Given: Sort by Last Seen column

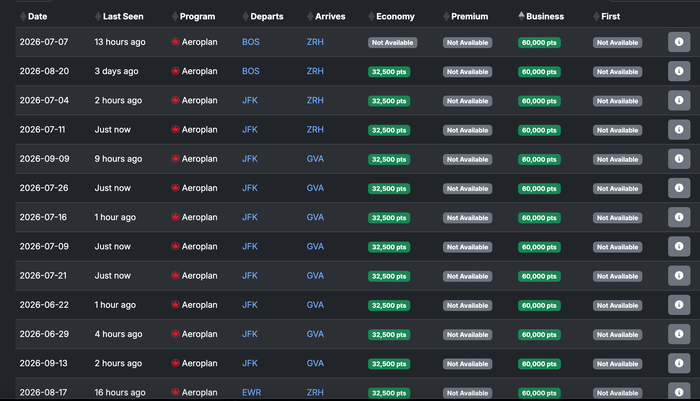Looking at the screenshot, I should pyautogui.click(x=119, y=17).
